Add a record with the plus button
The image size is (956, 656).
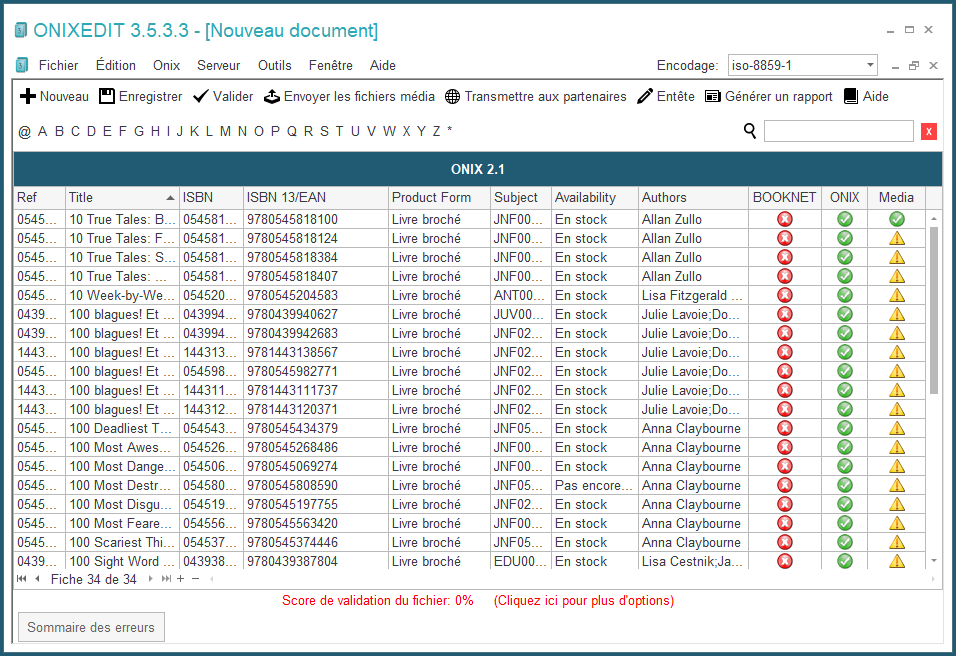click(x=180, y=579)
